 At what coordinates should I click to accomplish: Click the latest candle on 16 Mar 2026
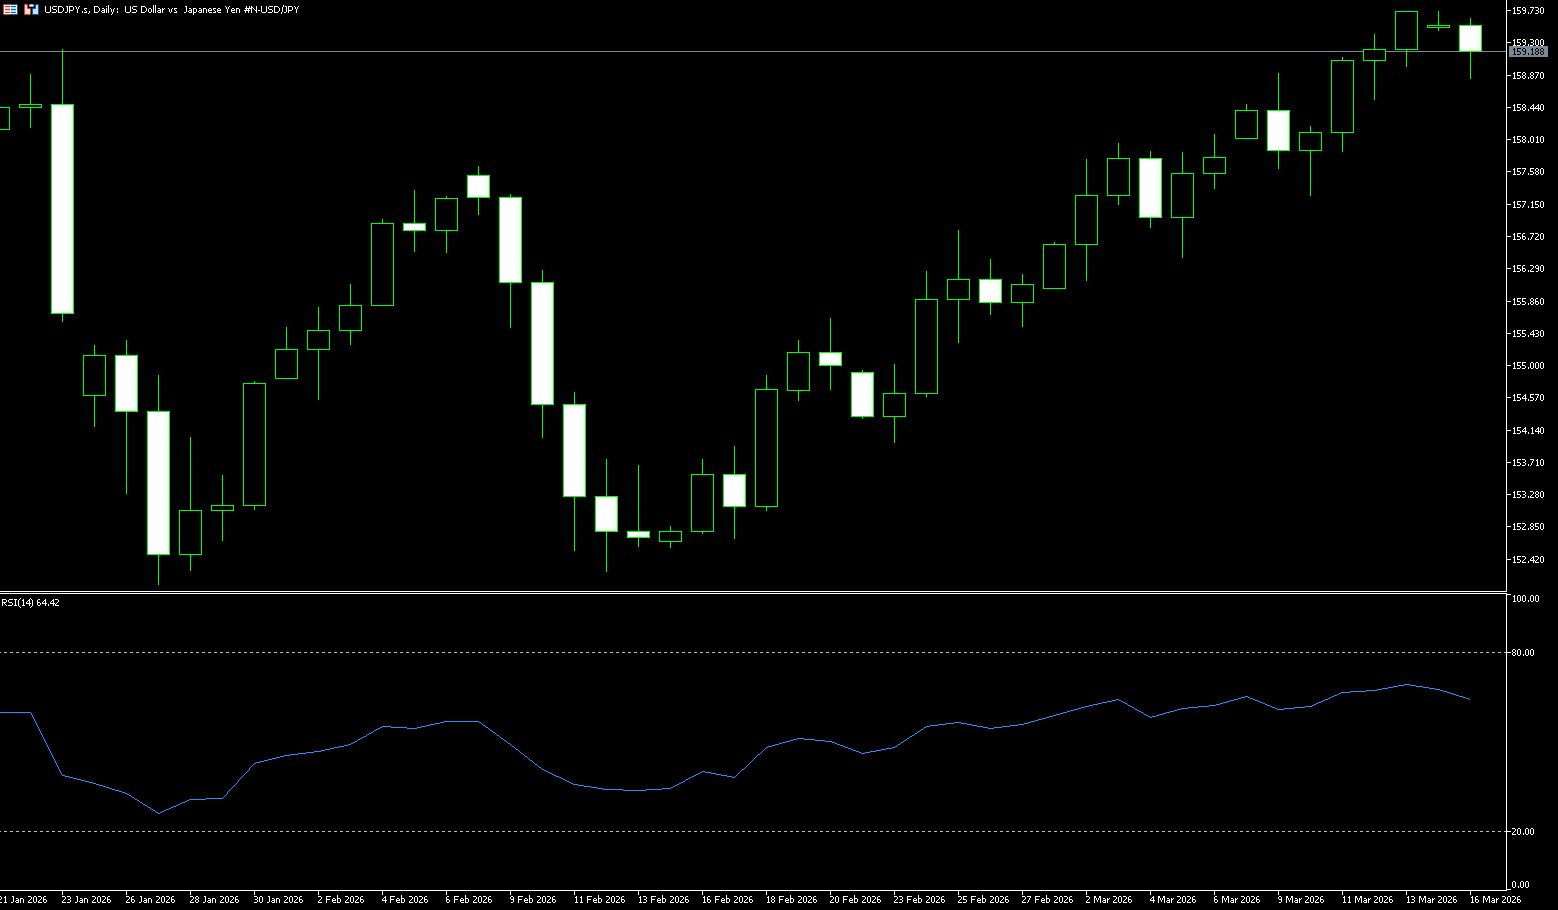click(x=1470, y=38)
